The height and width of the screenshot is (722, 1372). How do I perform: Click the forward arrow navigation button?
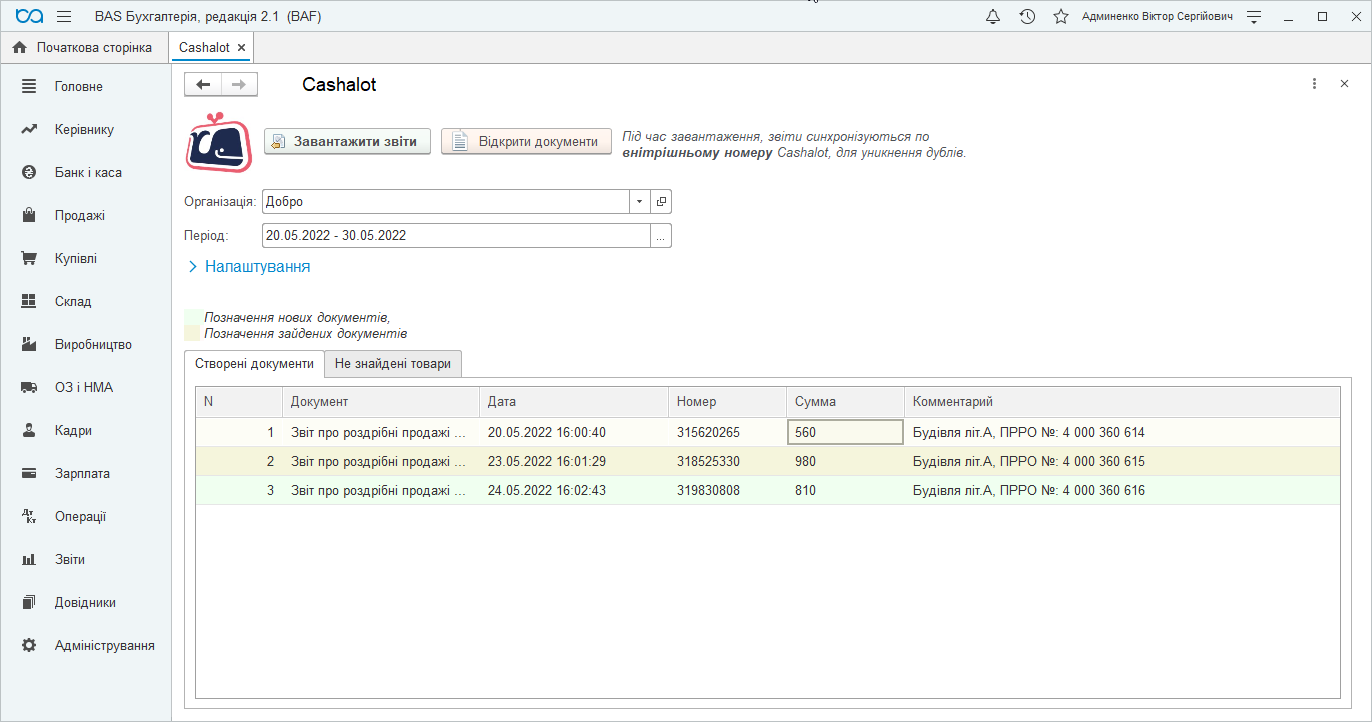[x=239, y=85]
